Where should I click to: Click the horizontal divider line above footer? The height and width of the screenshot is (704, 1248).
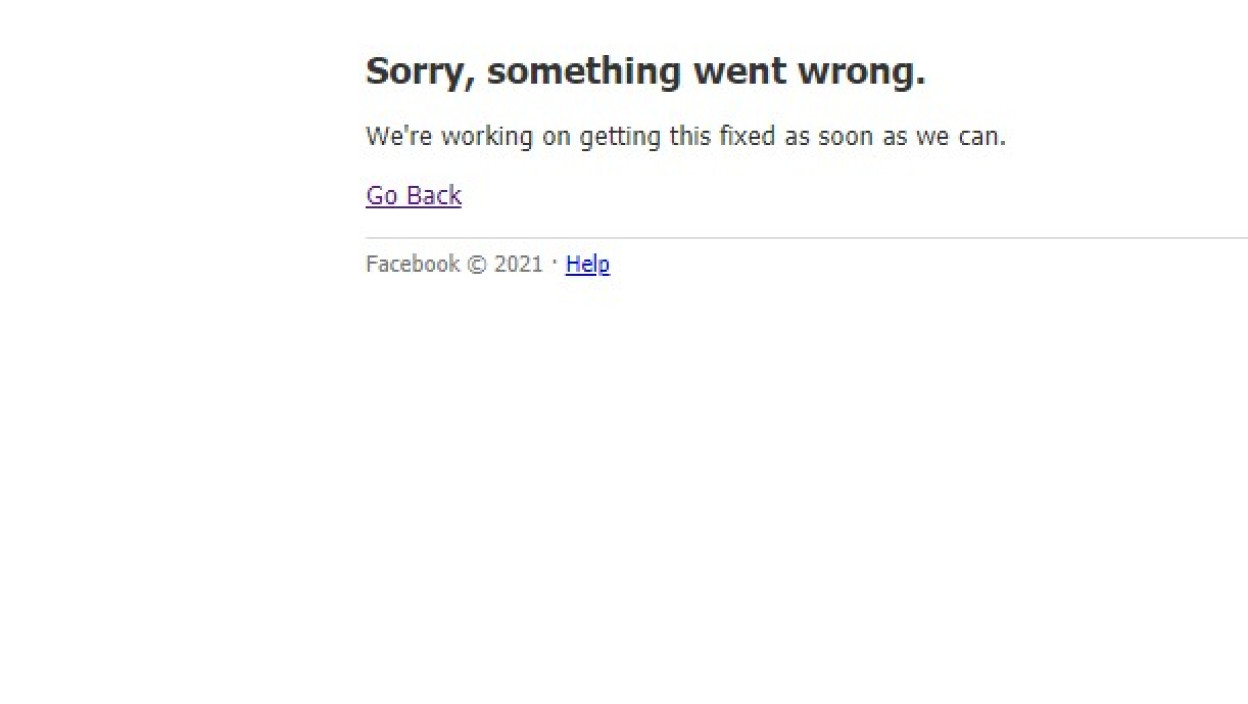coord(807,238)
